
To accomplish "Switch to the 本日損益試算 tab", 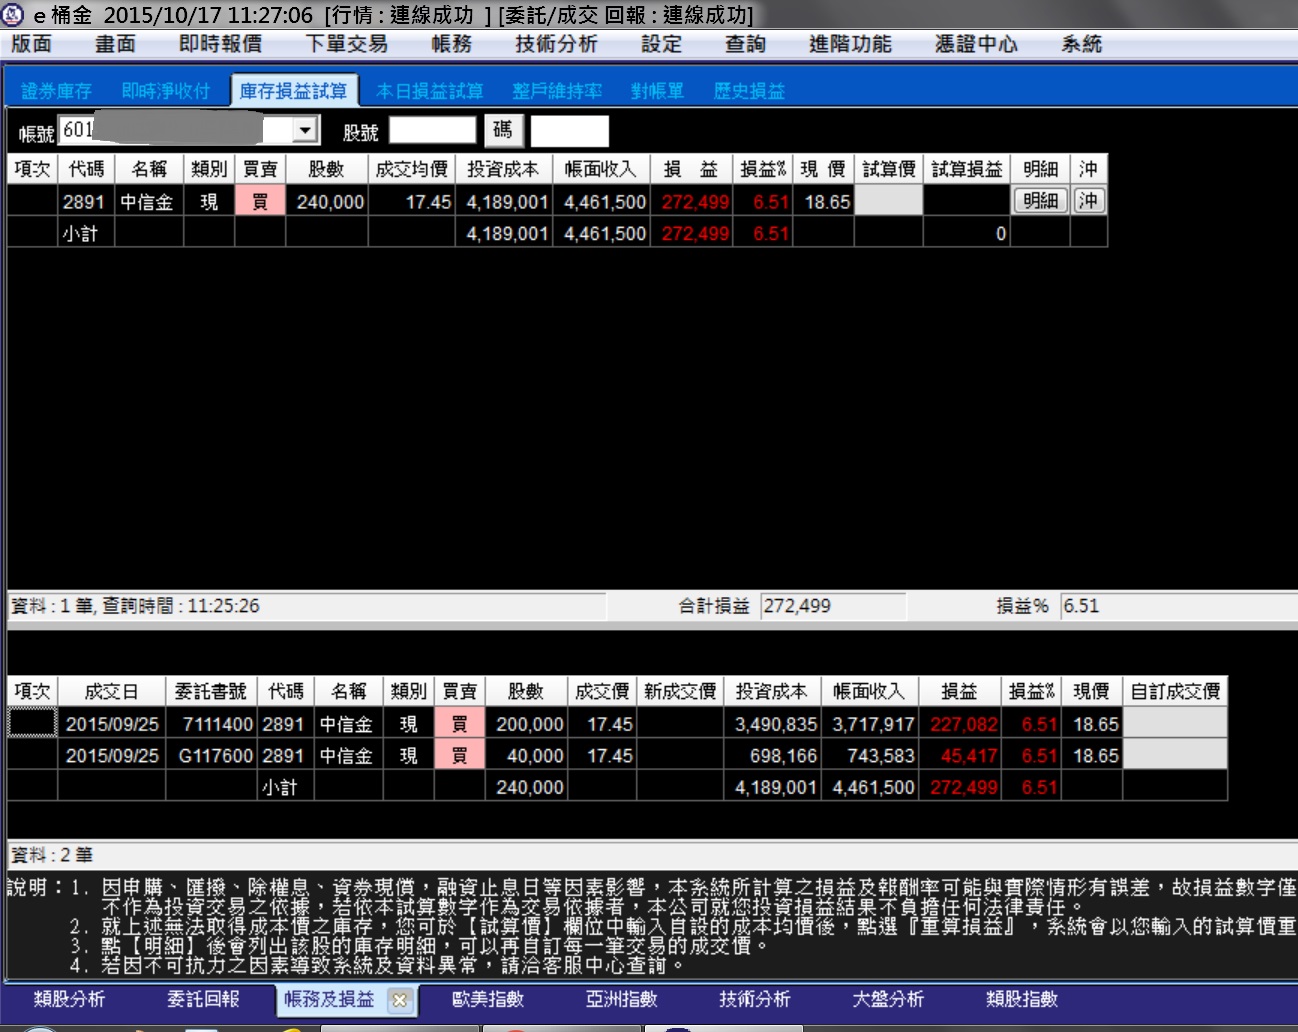I will click(x=429, y=91).
